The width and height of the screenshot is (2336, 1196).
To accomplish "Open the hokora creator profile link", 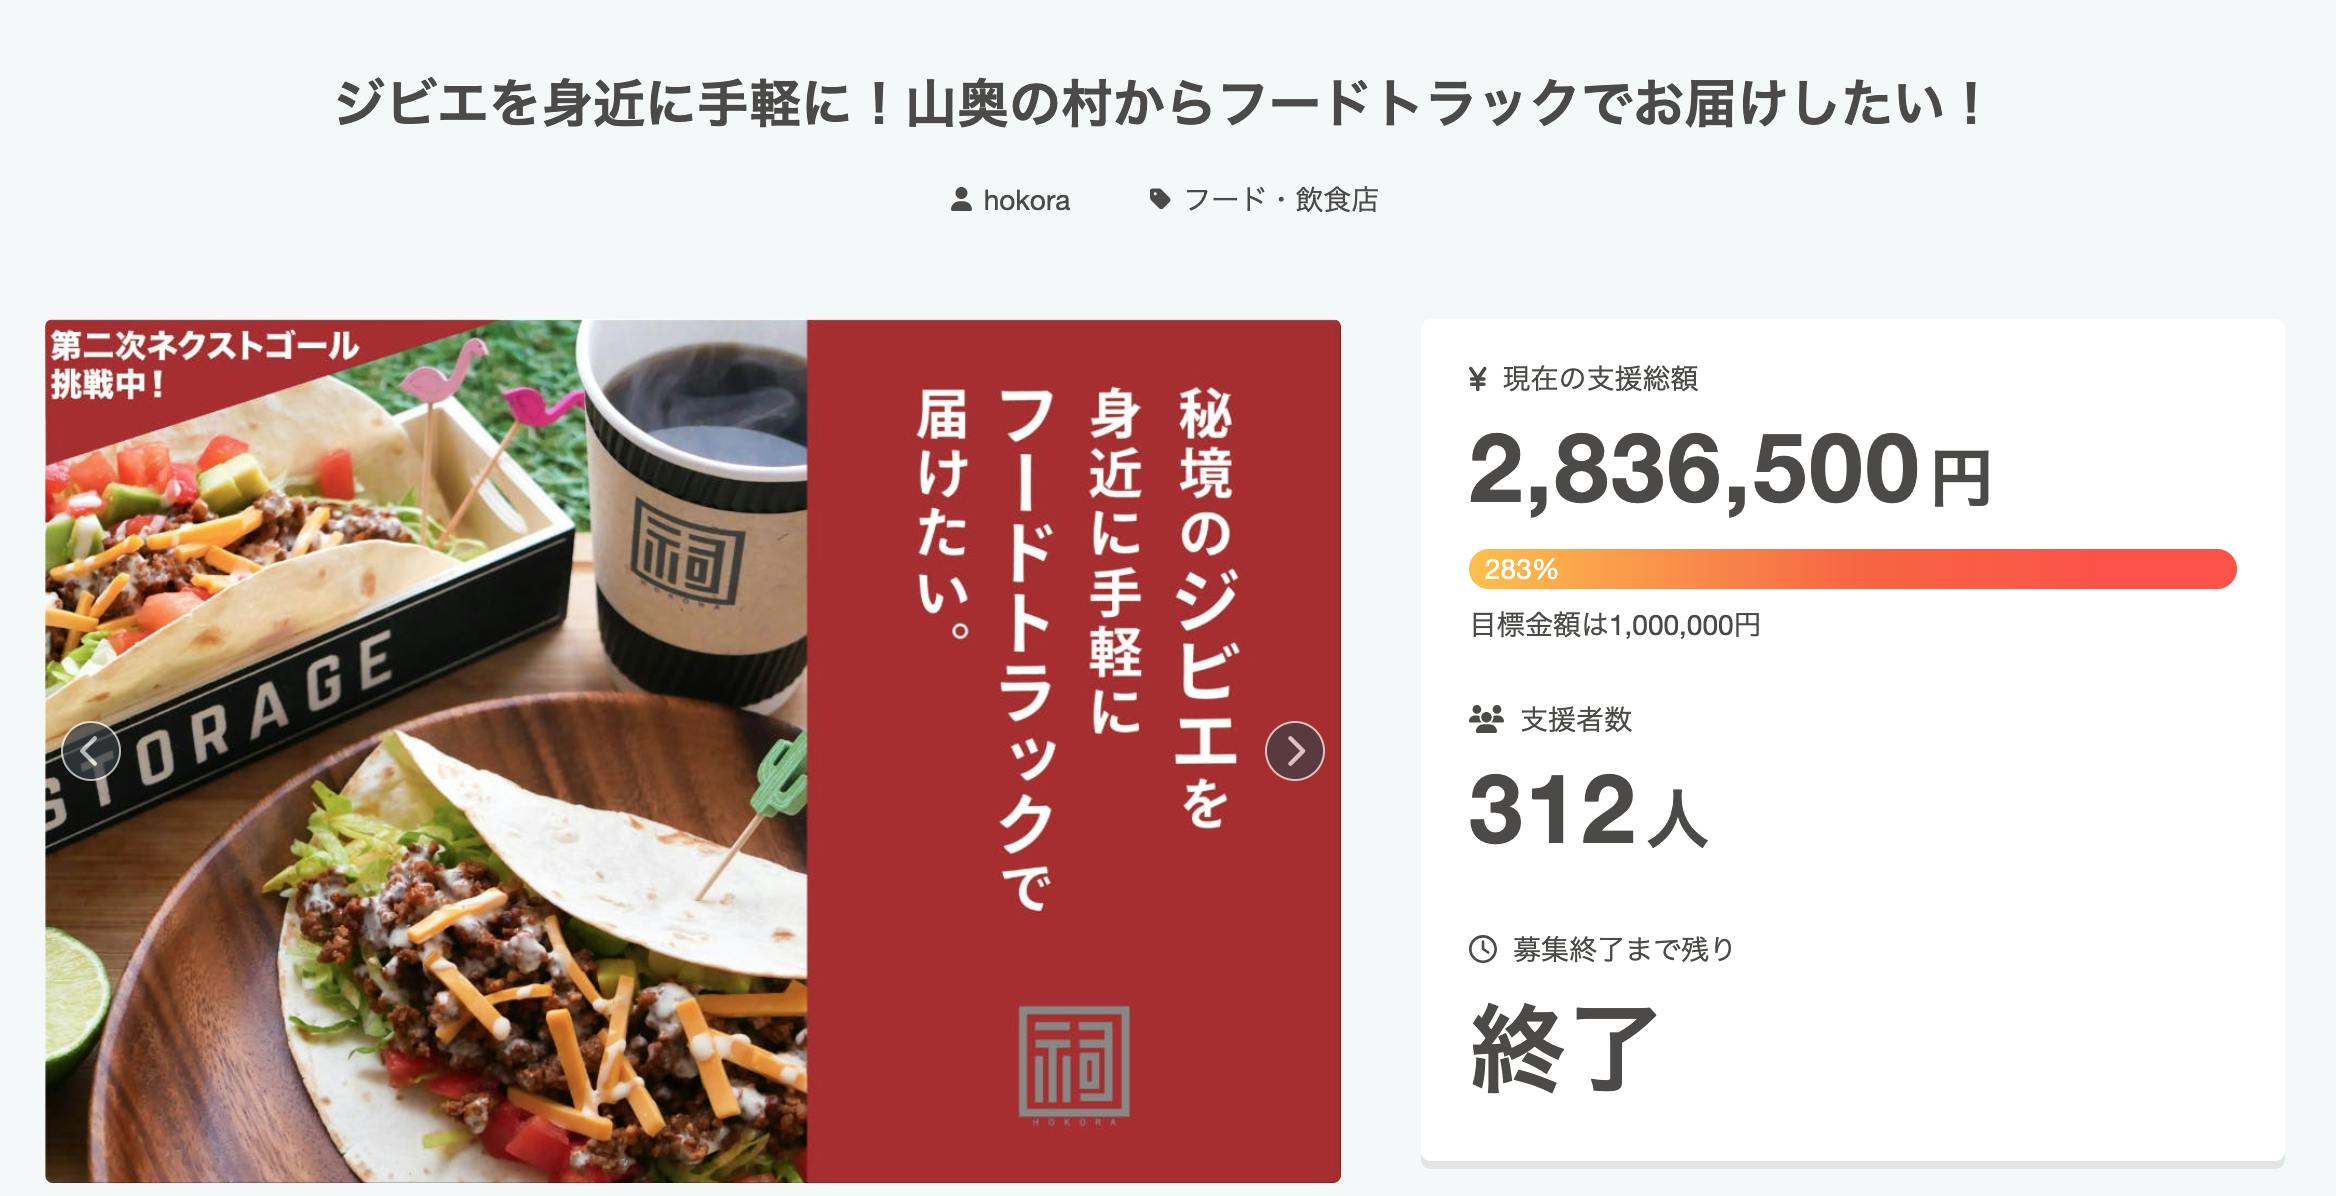I will tap(1026, 200).
